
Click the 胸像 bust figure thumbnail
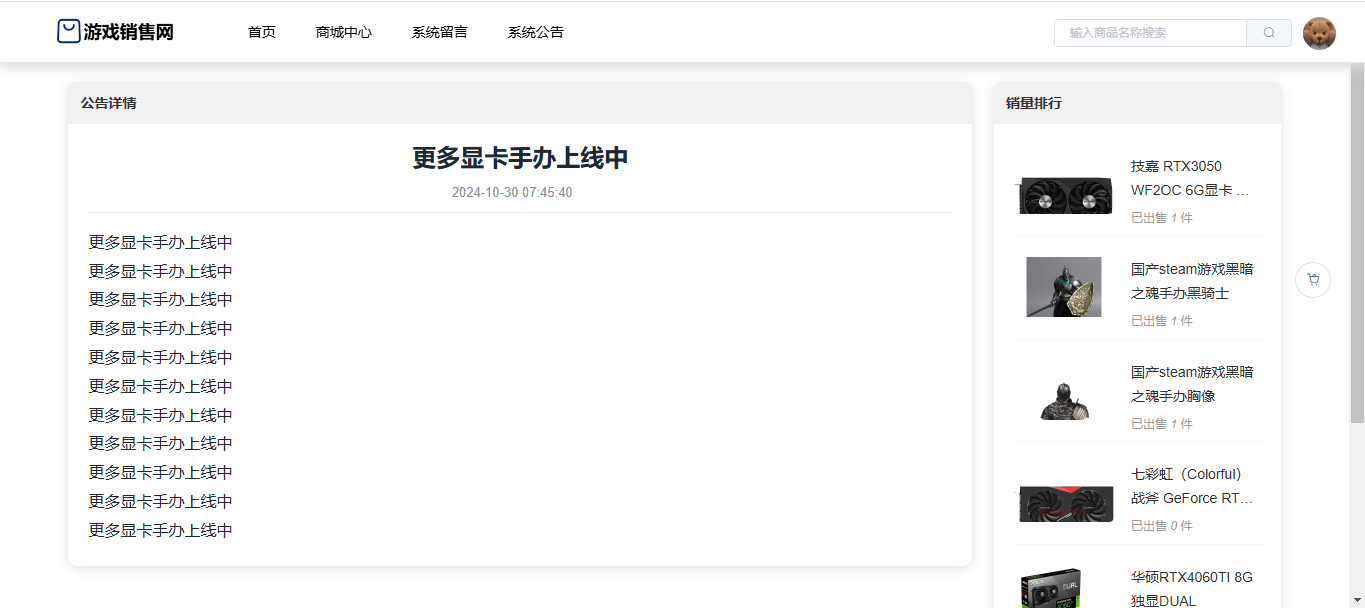[x=1064, y=399]
